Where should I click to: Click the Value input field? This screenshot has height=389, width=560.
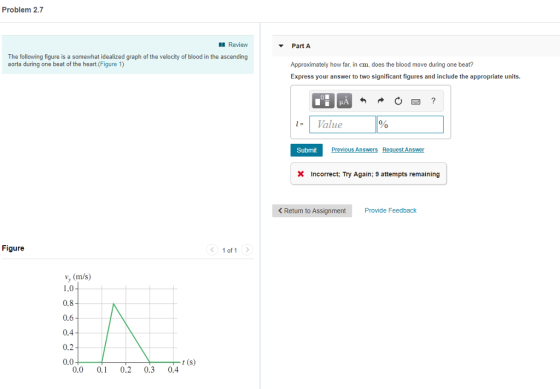coord(342,124)
